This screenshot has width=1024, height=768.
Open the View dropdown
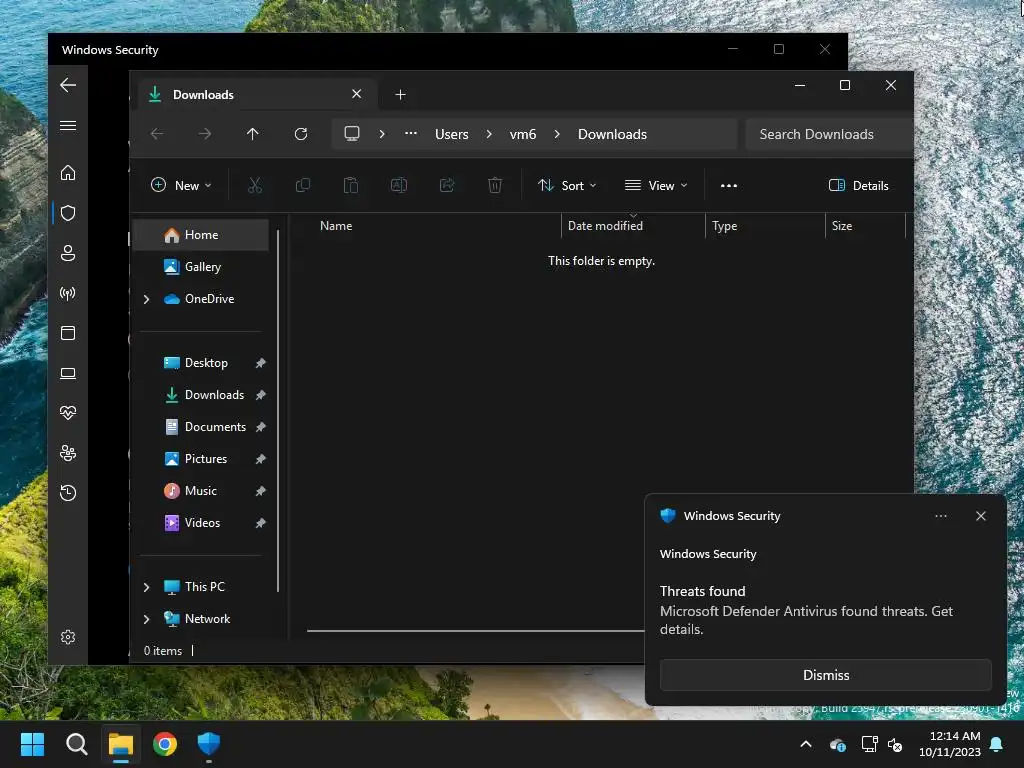click(x=656, y=185)
